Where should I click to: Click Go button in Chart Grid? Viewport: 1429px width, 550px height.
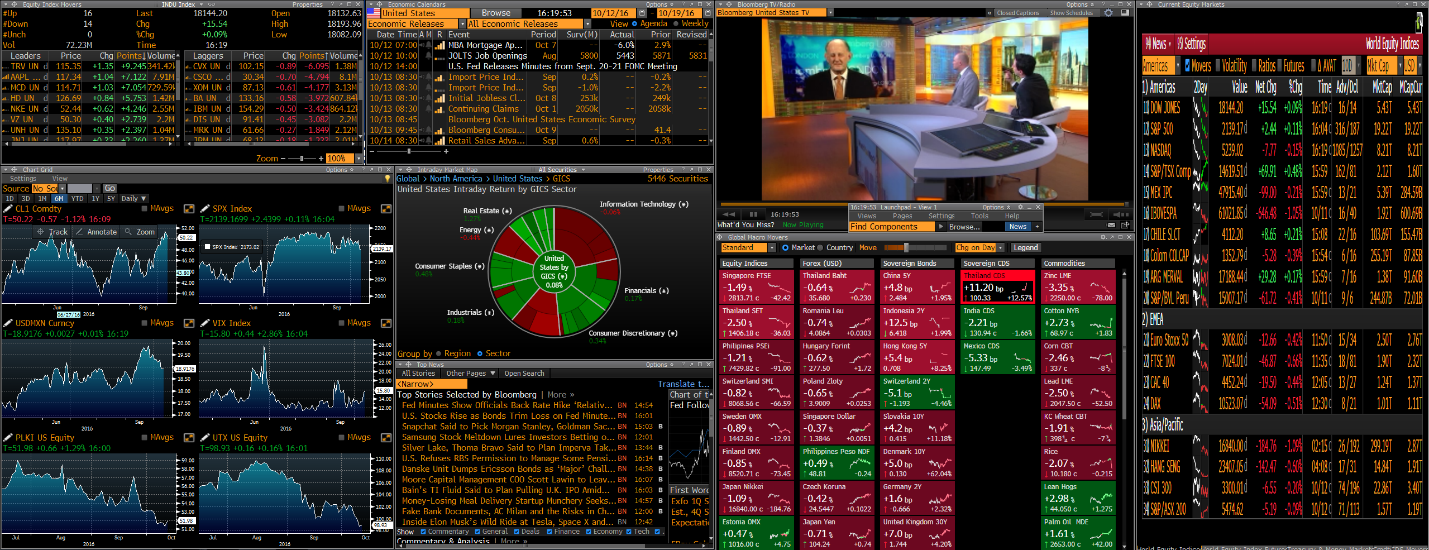pyautogui.click(x=109, y=188)
